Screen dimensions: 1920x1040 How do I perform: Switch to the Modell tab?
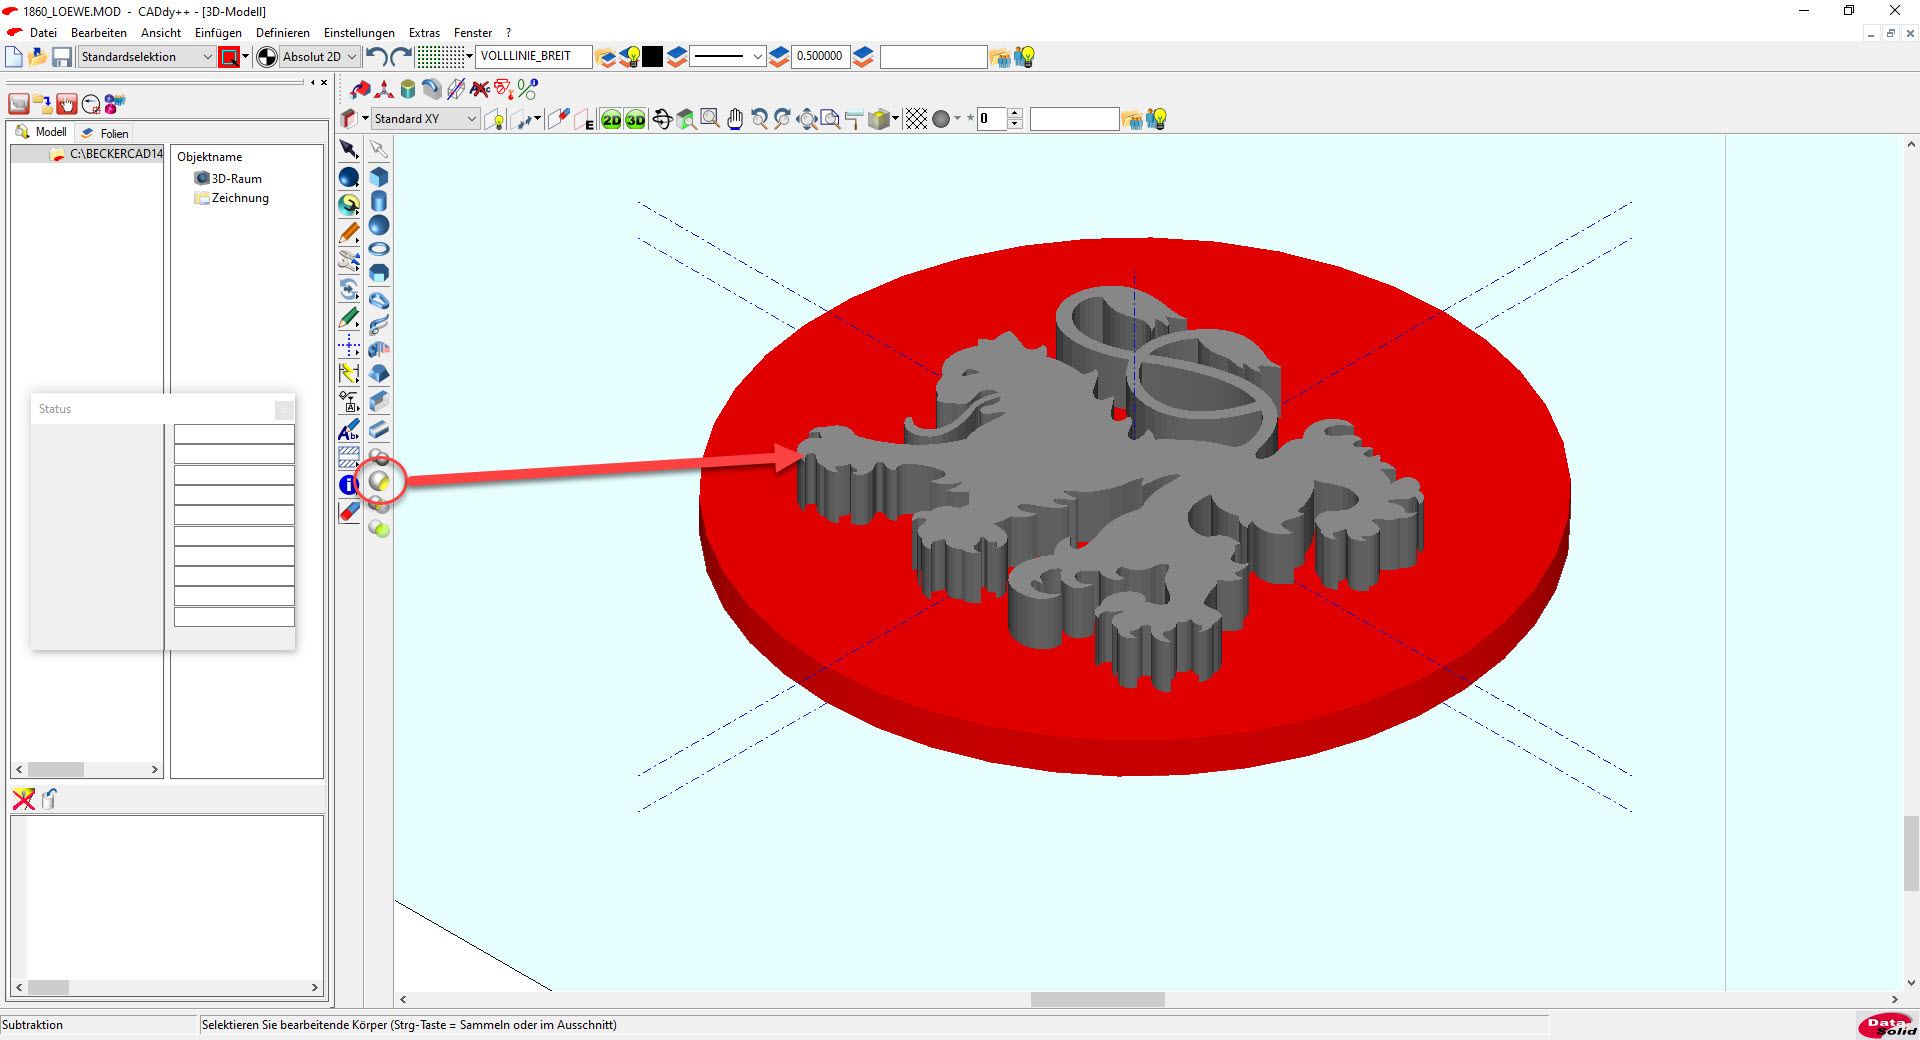tap(41, 132)
